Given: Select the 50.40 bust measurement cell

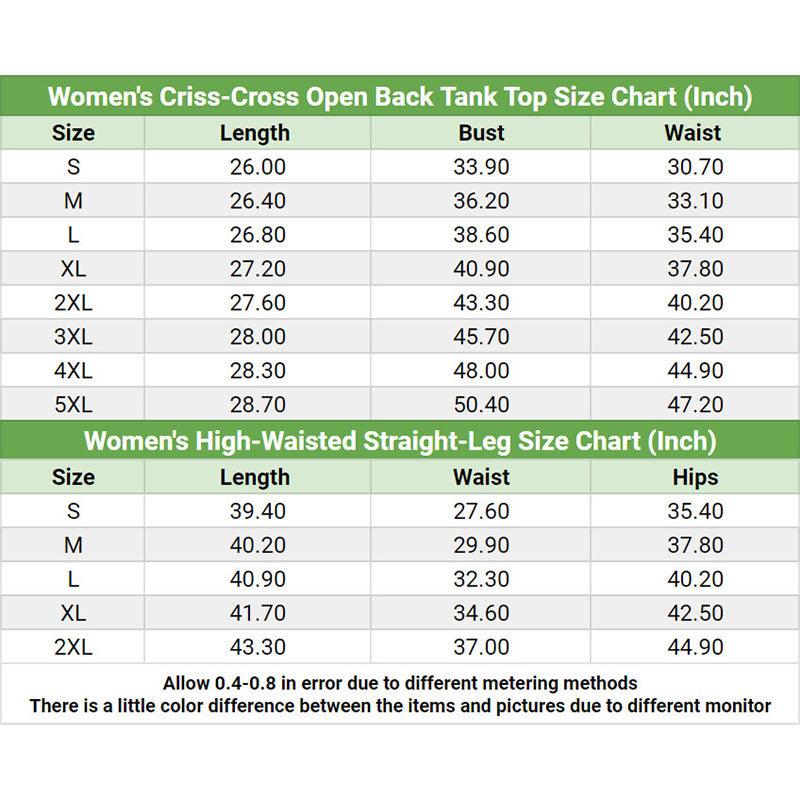Looking at the screenshot, I should click(481, 405).
